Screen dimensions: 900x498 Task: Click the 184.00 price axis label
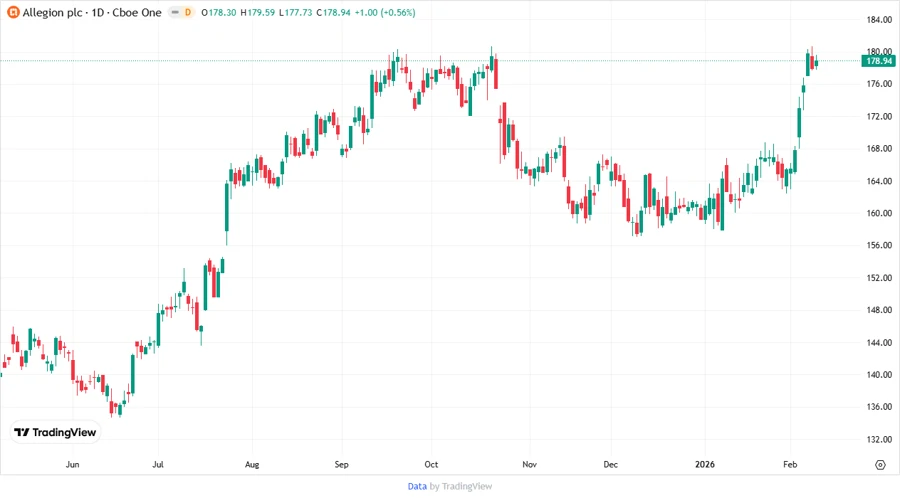(879, 20)
